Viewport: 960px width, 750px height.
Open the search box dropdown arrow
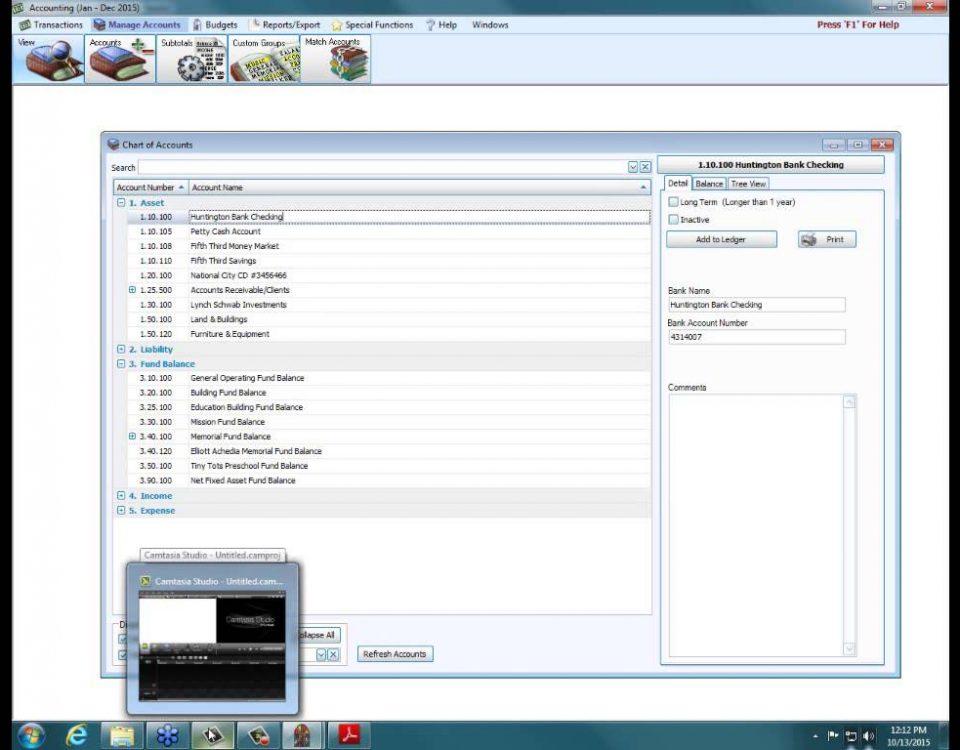(x=633, y=168)
